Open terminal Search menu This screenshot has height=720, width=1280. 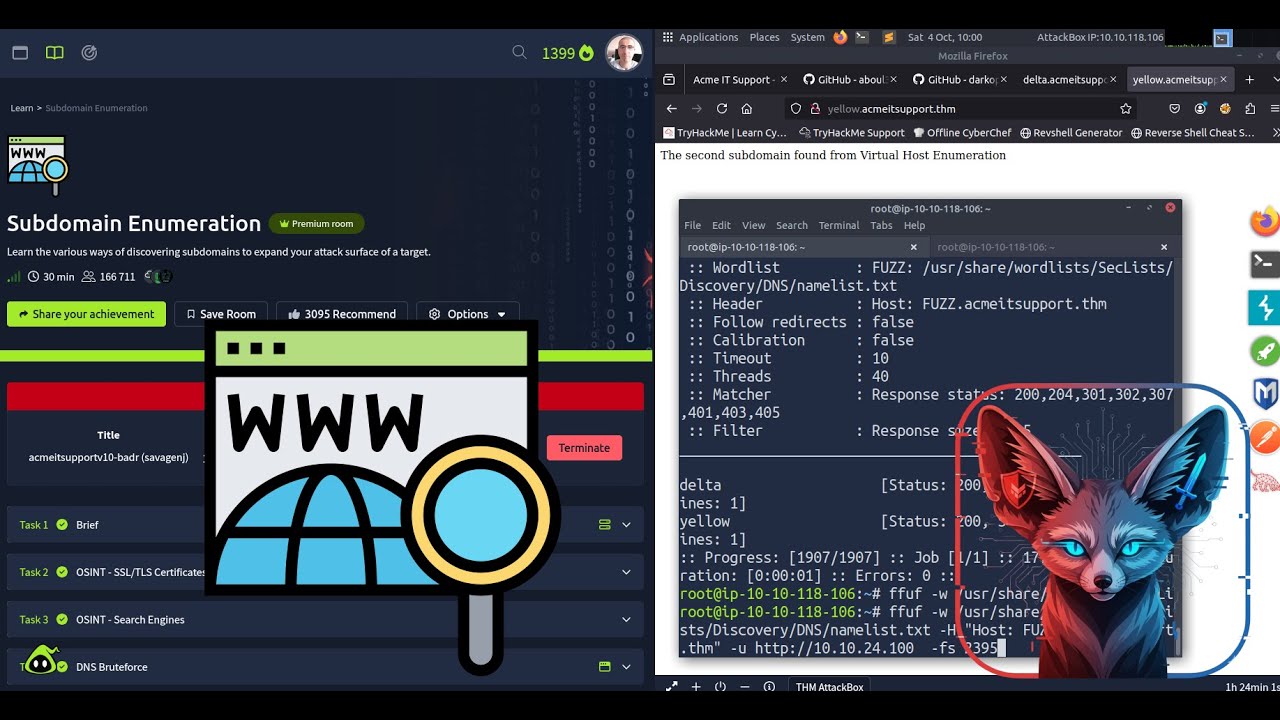click(x=791, y=225)
